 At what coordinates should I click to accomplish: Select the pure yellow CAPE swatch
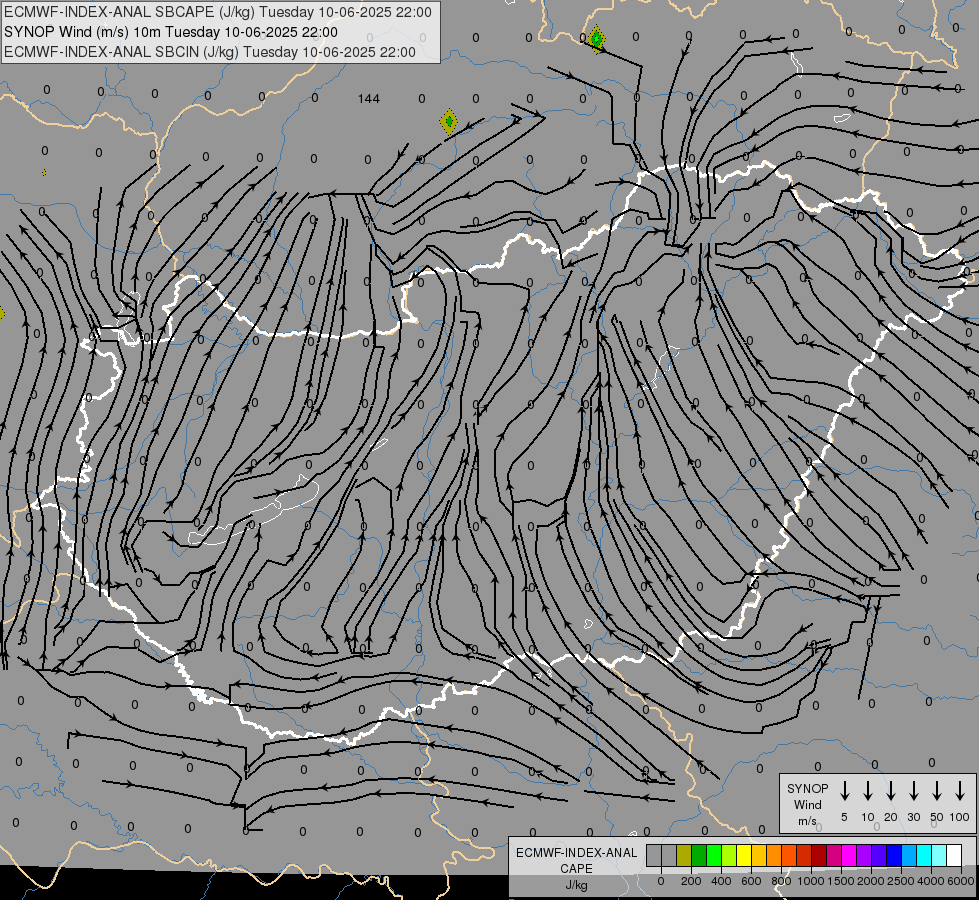(744, 855)
